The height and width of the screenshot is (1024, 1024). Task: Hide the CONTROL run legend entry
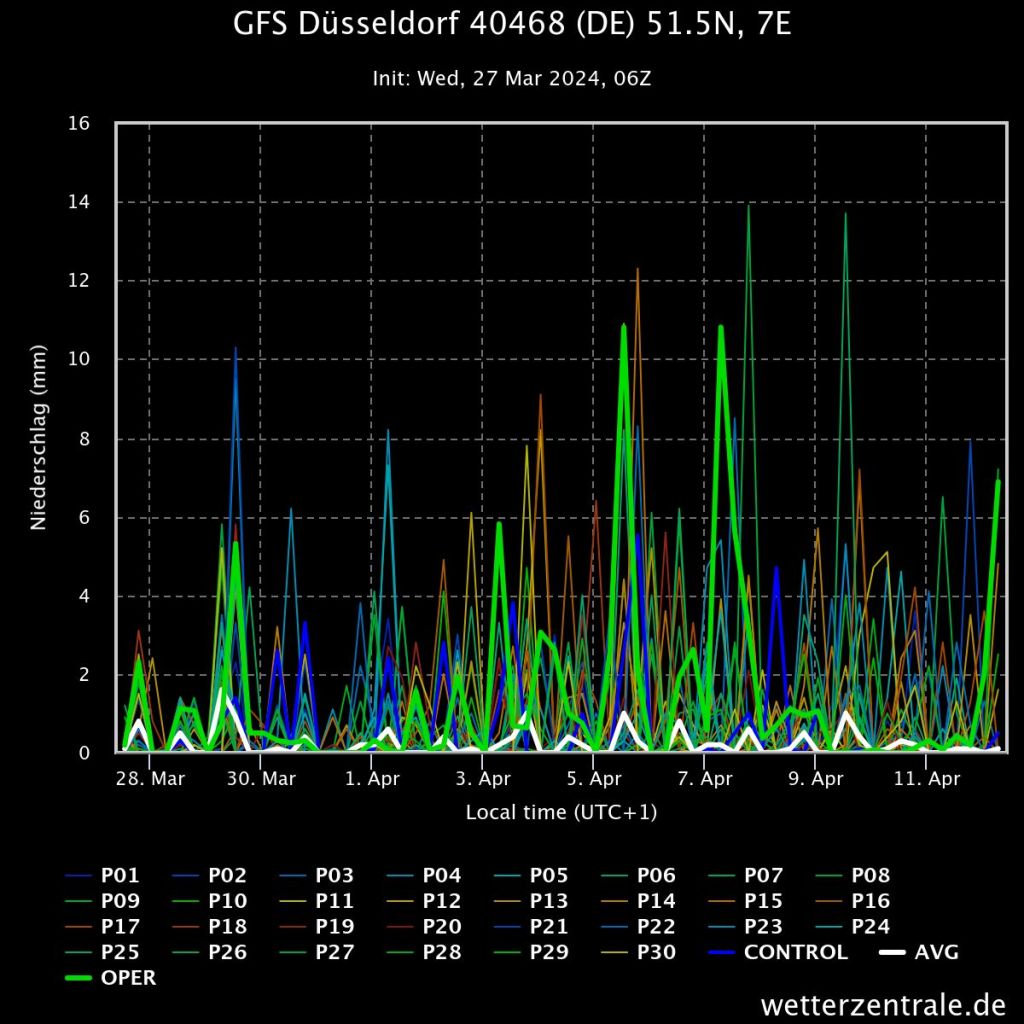(x=795, y=952)
